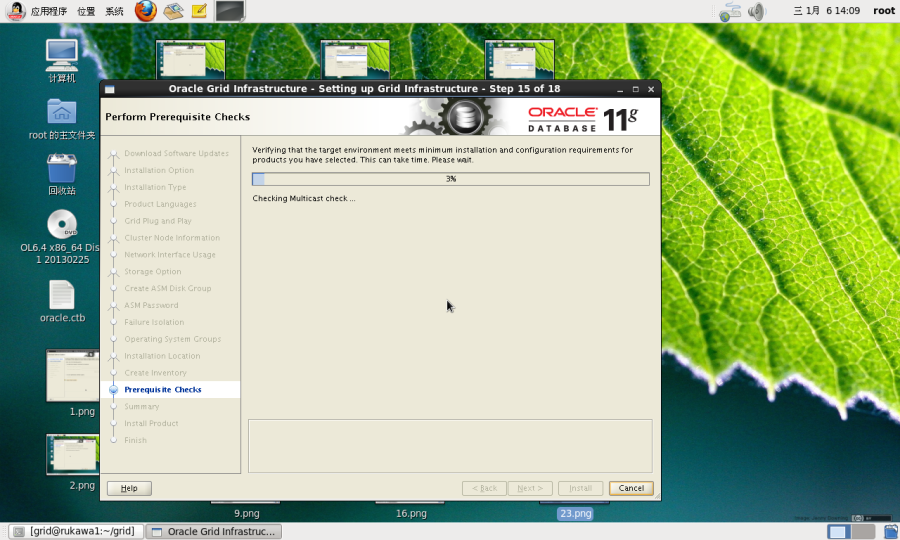The image size is (900, 540).
Task: Switch to first workspace in switcher
Action: (x=837, y=531)
